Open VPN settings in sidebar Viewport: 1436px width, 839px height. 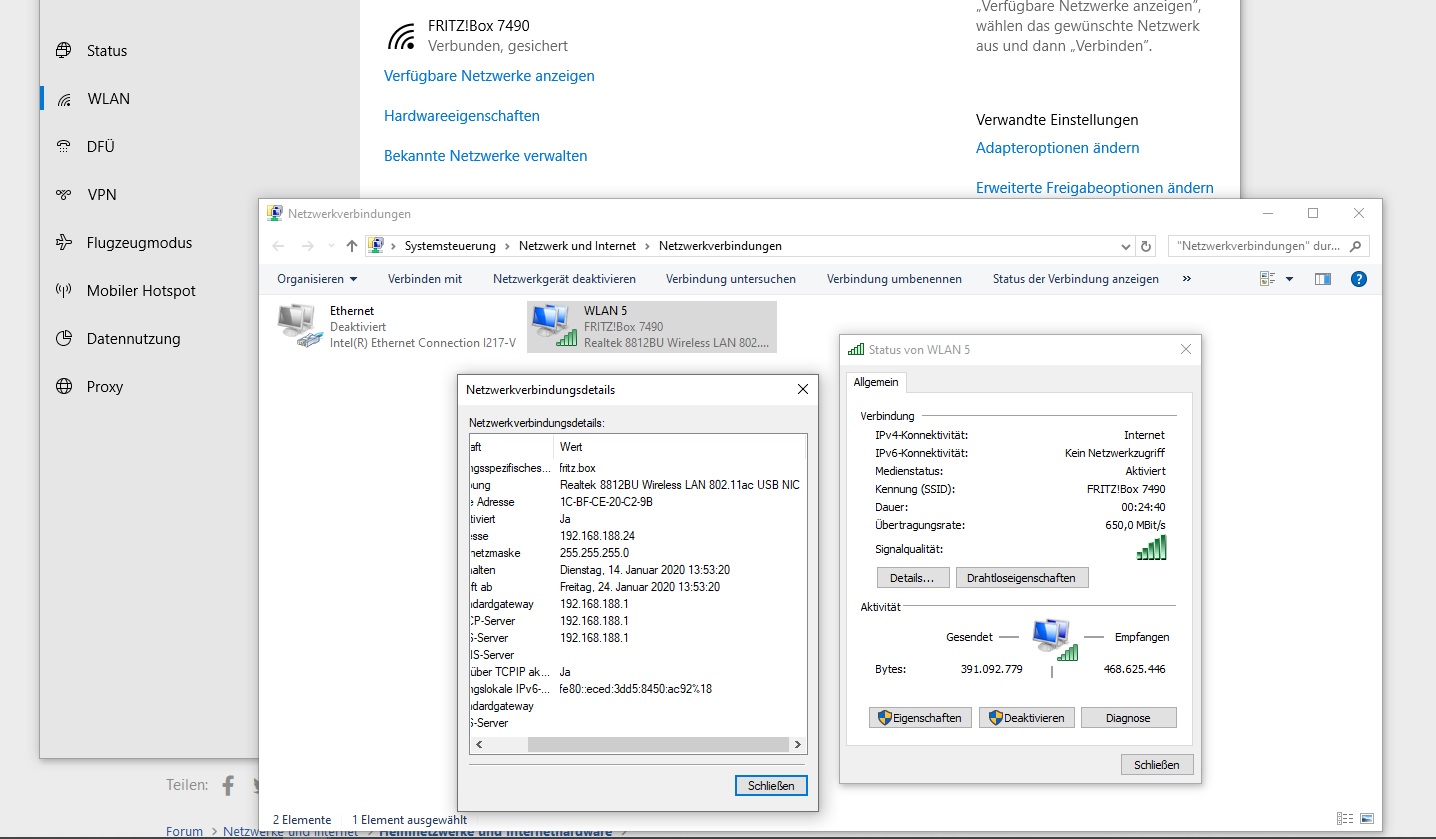tap(101, 195)
